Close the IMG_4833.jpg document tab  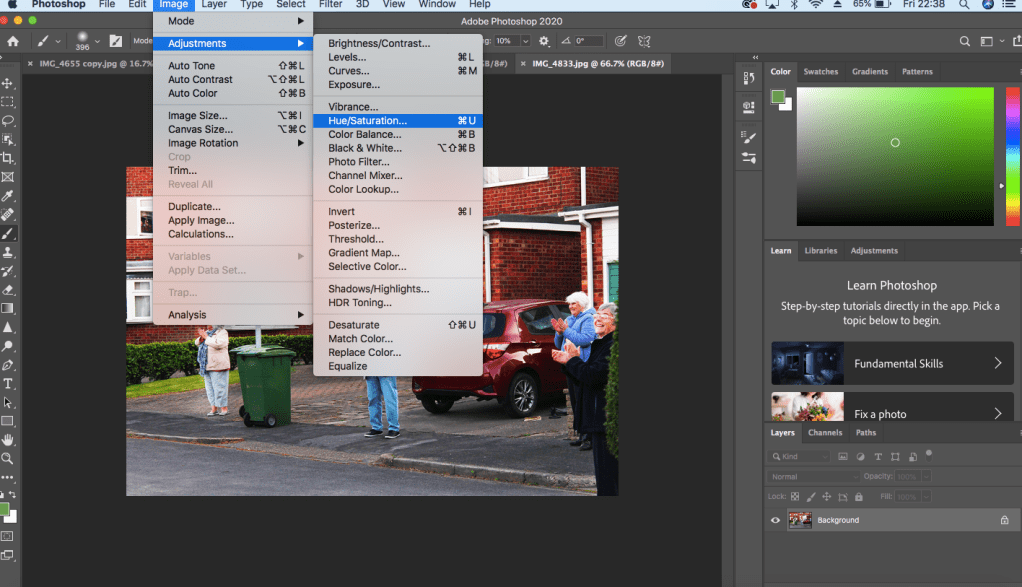(525, 63)
